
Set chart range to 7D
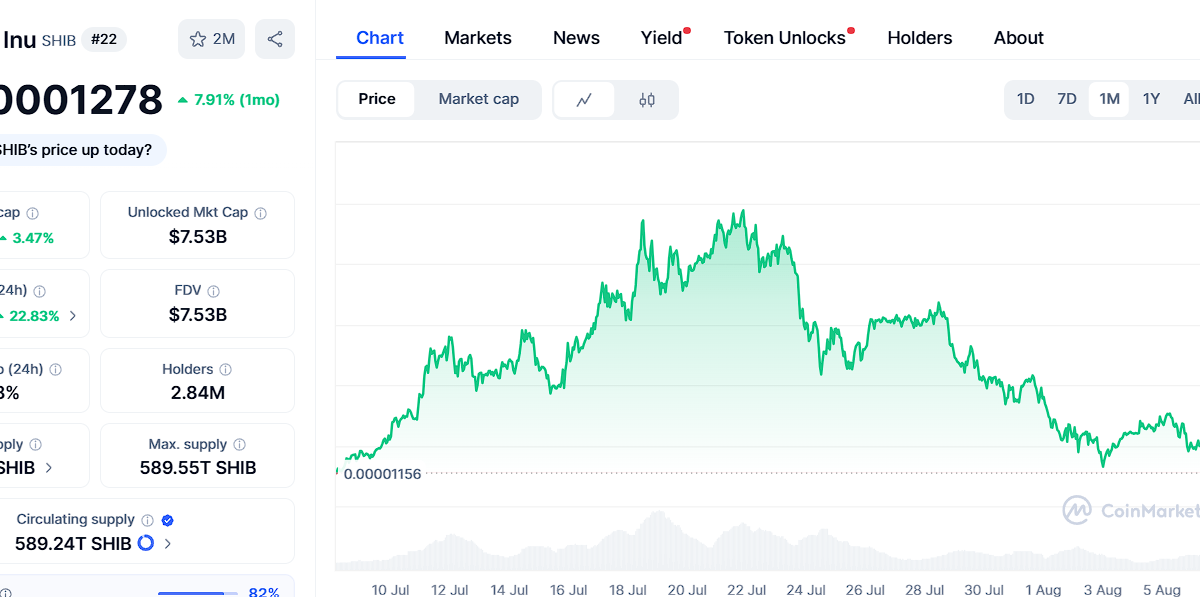pos(1067,99)
